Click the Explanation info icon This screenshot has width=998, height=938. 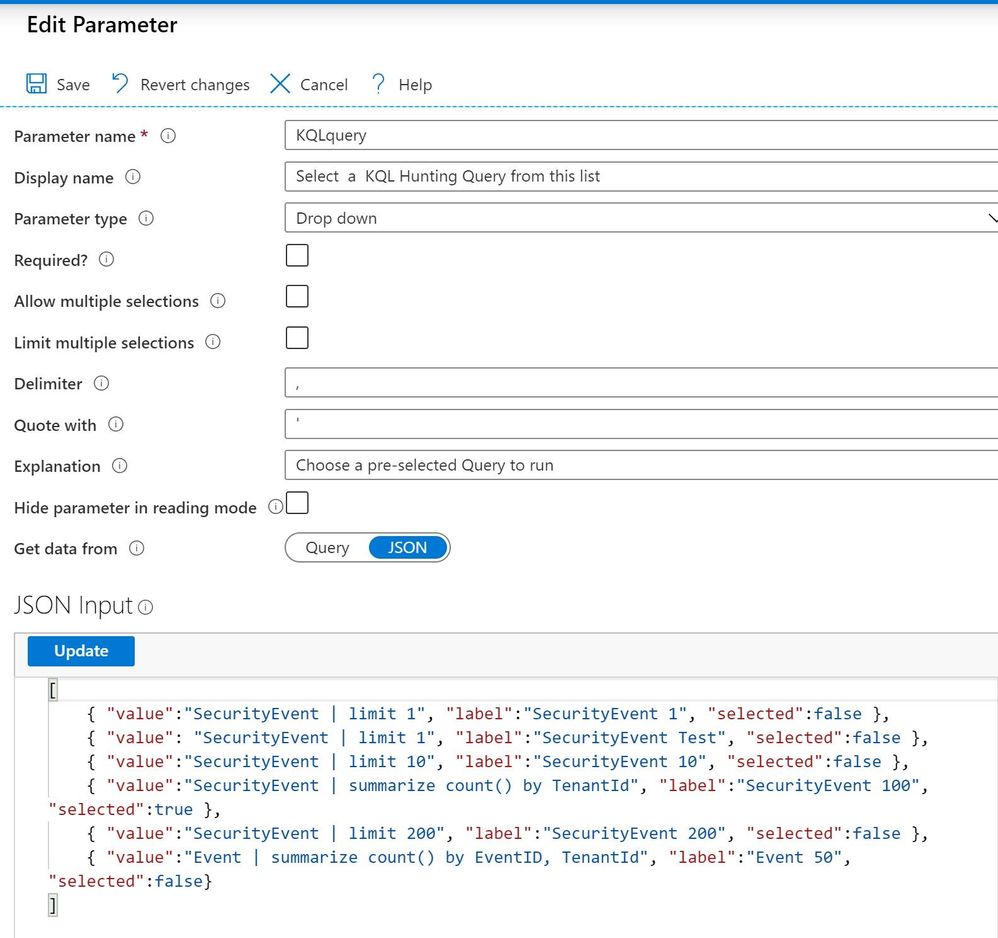coord(120,466)
